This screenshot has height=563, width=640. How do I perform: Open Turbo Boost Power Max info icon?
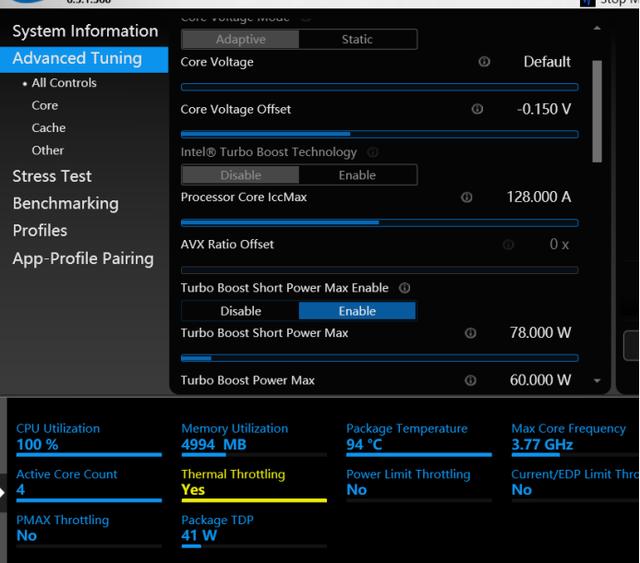click(470, 381)
